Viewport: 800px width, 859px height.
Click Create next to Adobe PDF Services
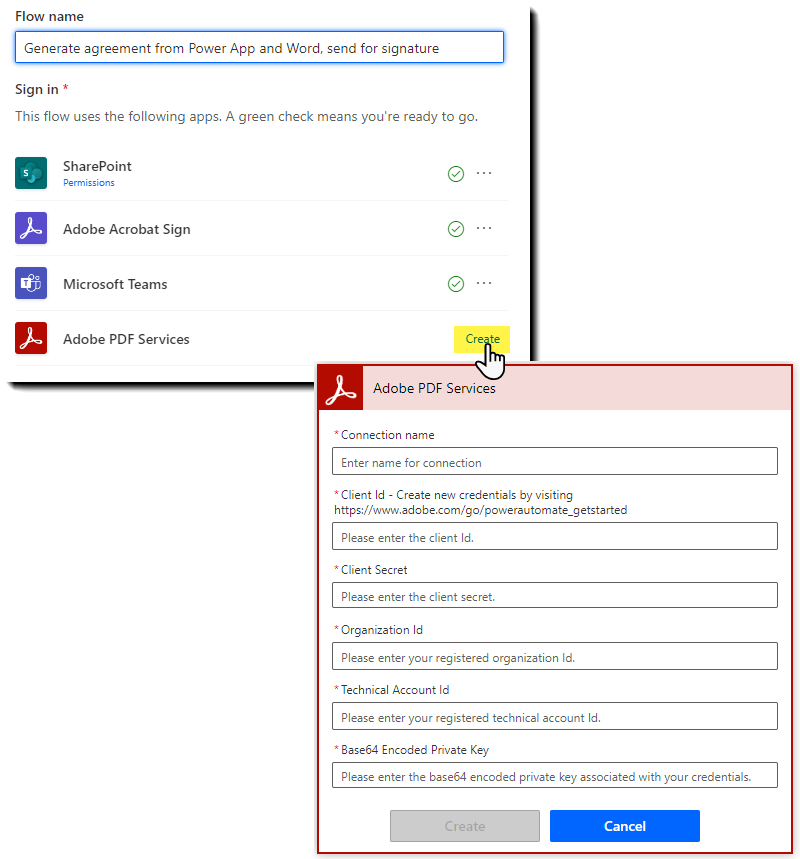coord(481,339)
